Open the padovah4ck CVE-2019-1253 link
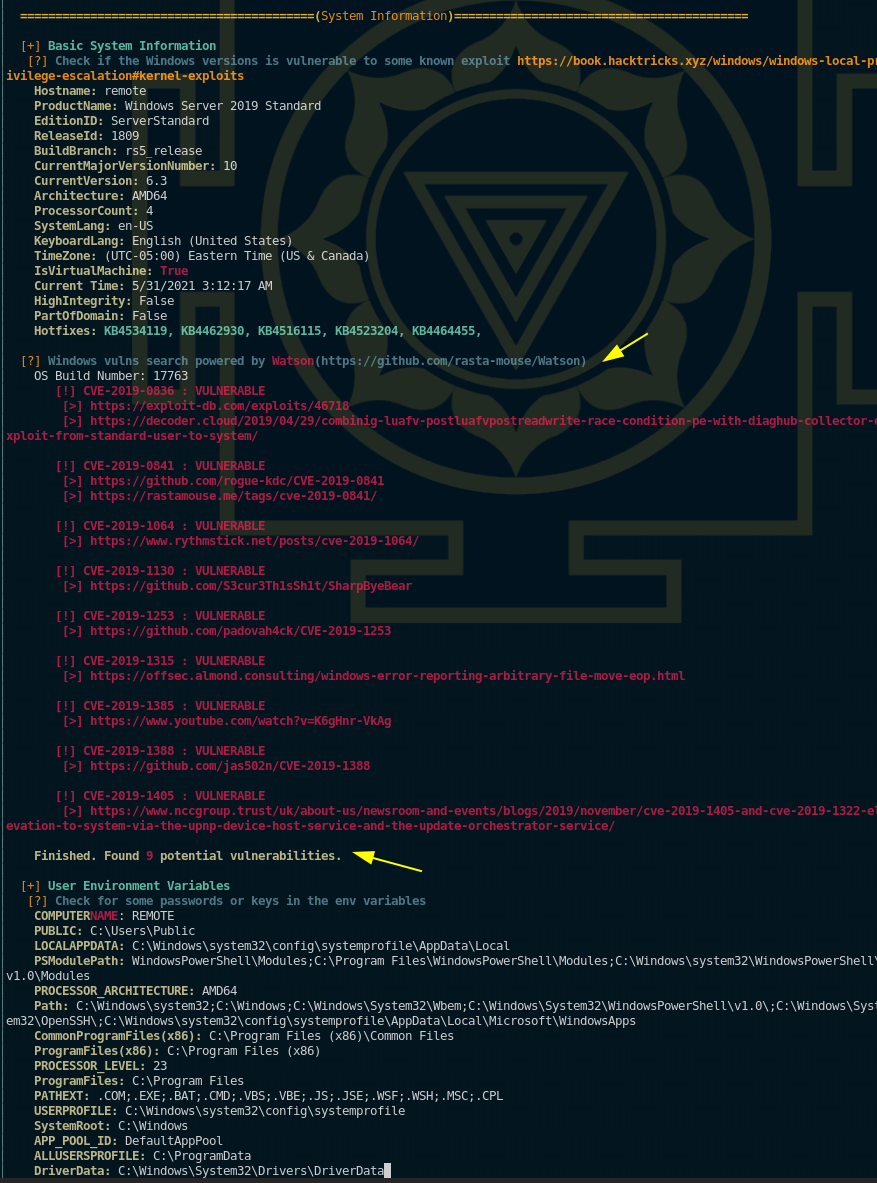Viewport: 877px width, 1183px height. pyautogui.click(x=240, y=631)
